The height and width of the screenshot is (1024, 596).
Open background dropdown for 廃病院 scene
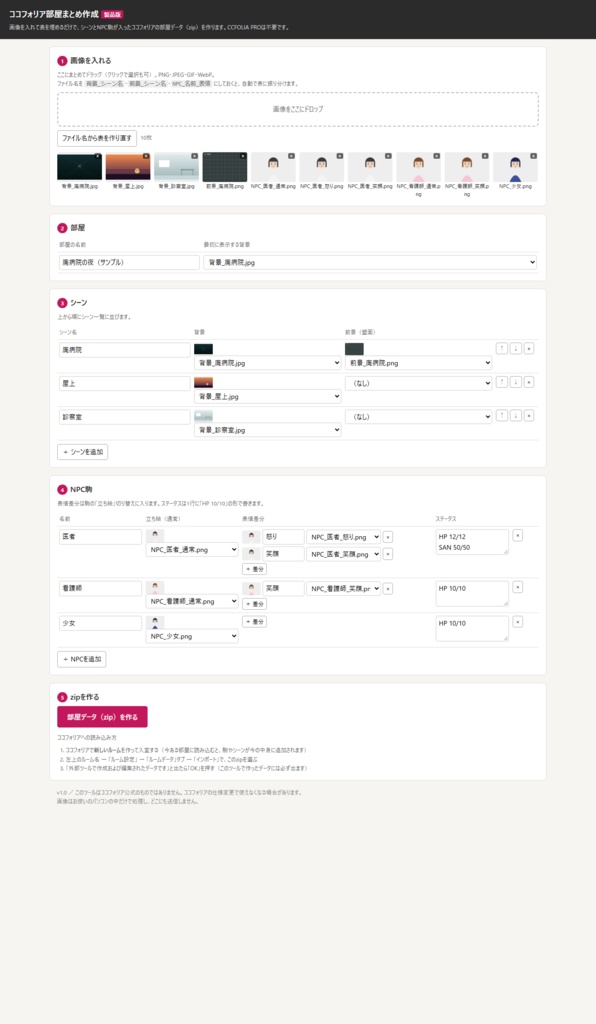coord(268,362)
